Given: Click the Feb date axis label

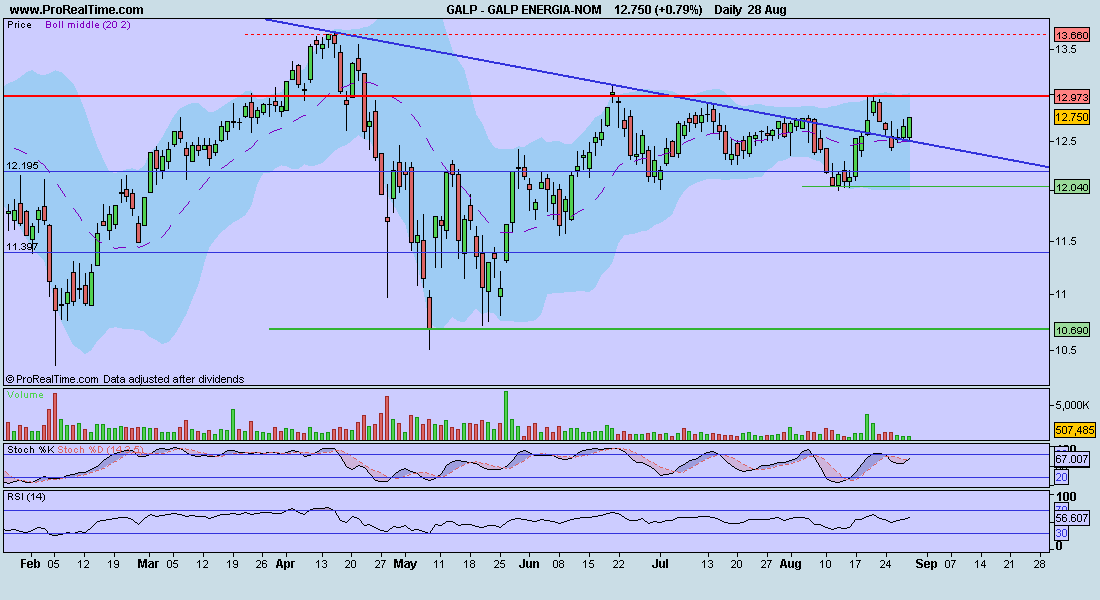Looking at the screenshot, I should (x=30, y=564).
